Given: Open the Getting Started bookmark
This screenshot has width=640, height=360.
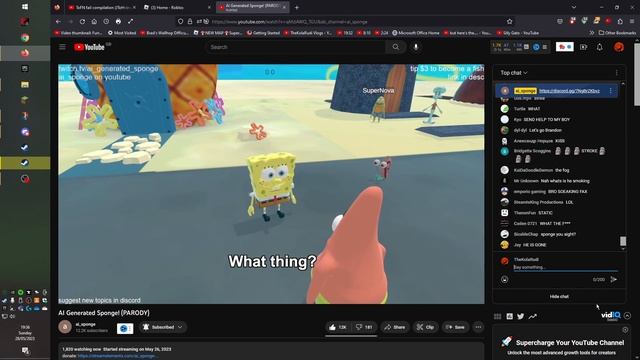Looking at the screenshot, I should pos(264,33).
